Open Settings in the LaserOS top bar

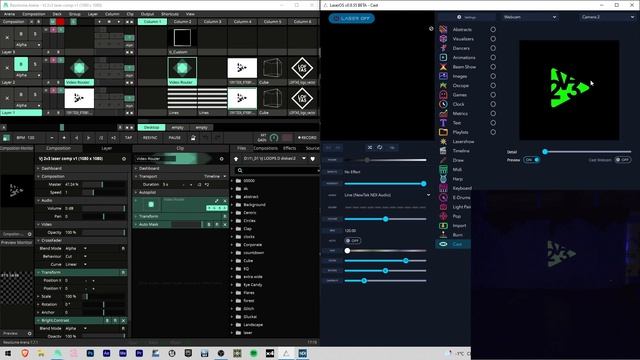pos(467,17)
